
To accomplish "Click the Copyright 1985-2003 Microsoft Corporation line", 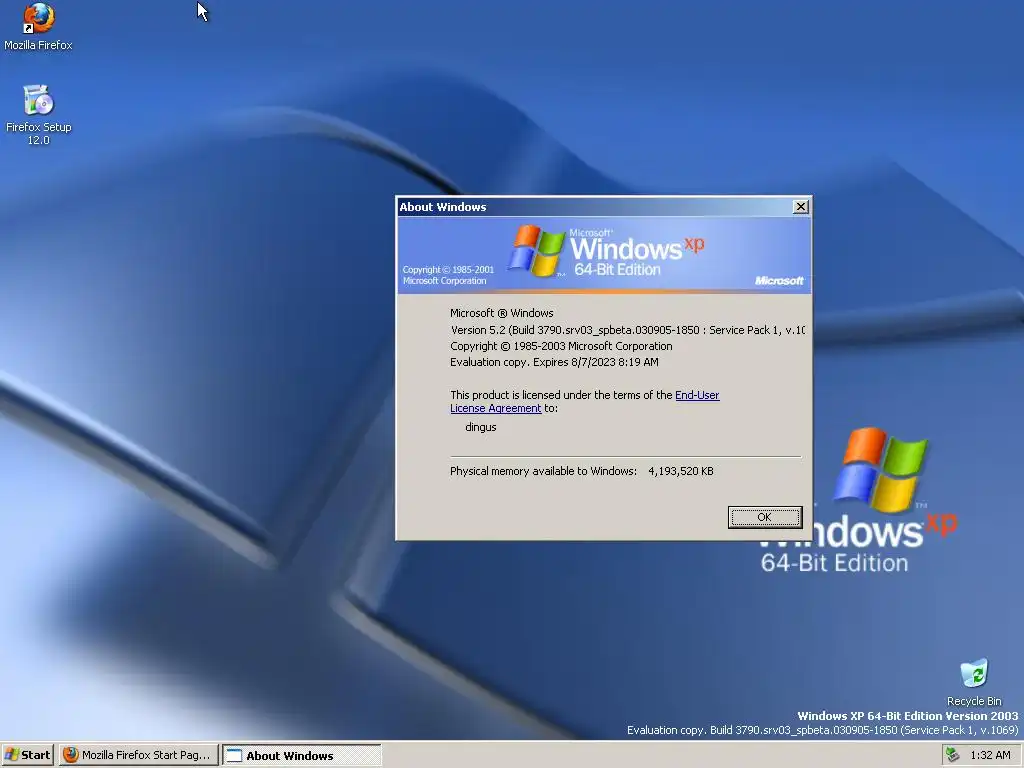I will point(561,346).
